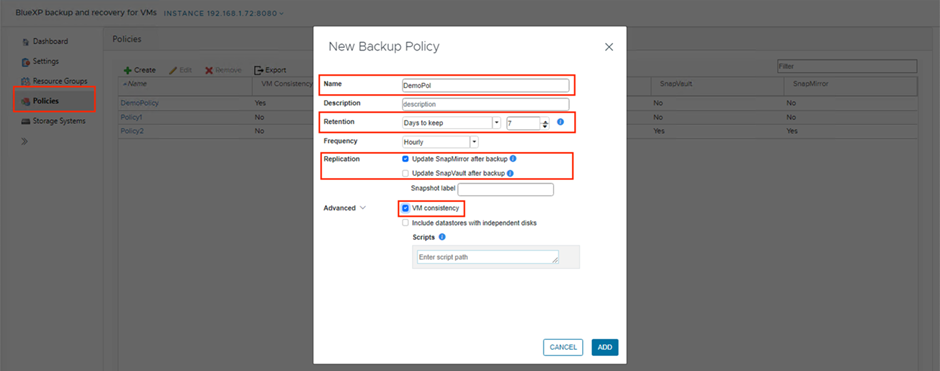Image resolution: width=940 pixels, height=371 pixels.
Task: Click the Scripts info icon
Action: click(442, 237)
